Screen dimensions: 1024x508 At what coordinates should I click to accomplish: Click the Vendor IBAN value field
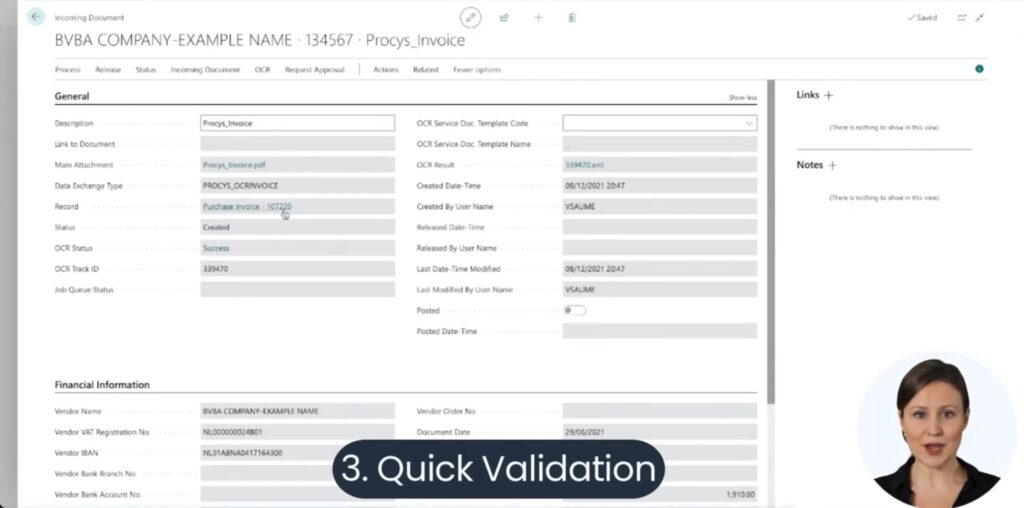297,453
